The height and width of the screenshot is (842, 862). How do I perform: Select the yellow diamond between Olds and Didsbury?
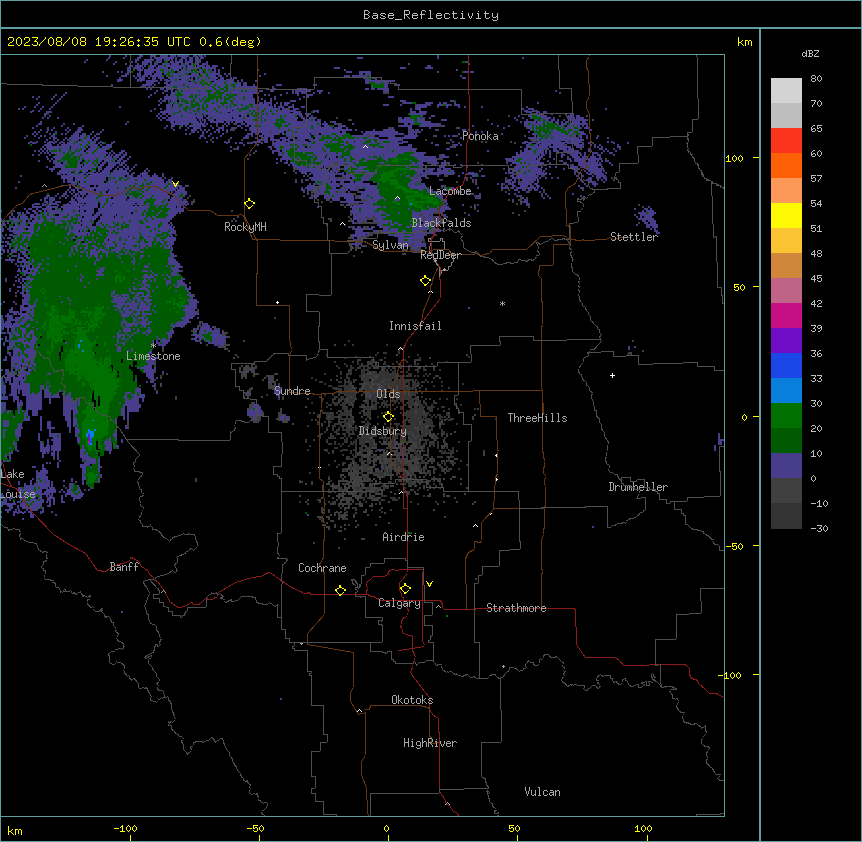point(389,417)
